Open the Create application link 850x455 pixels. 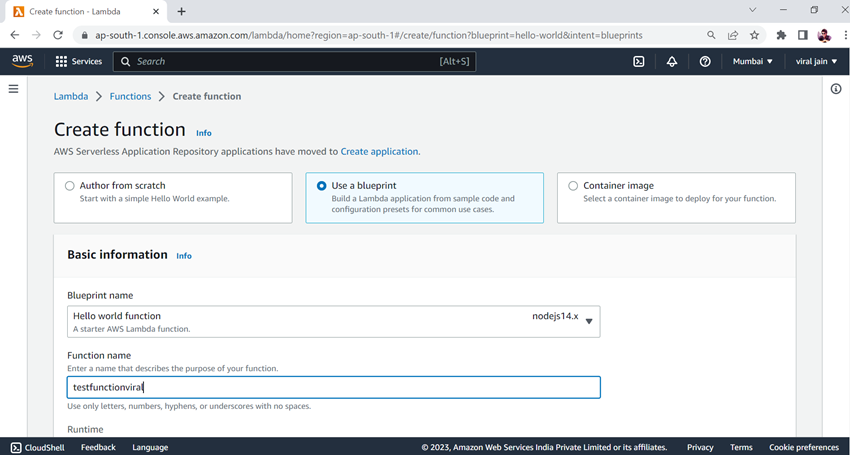click(379, 151)
